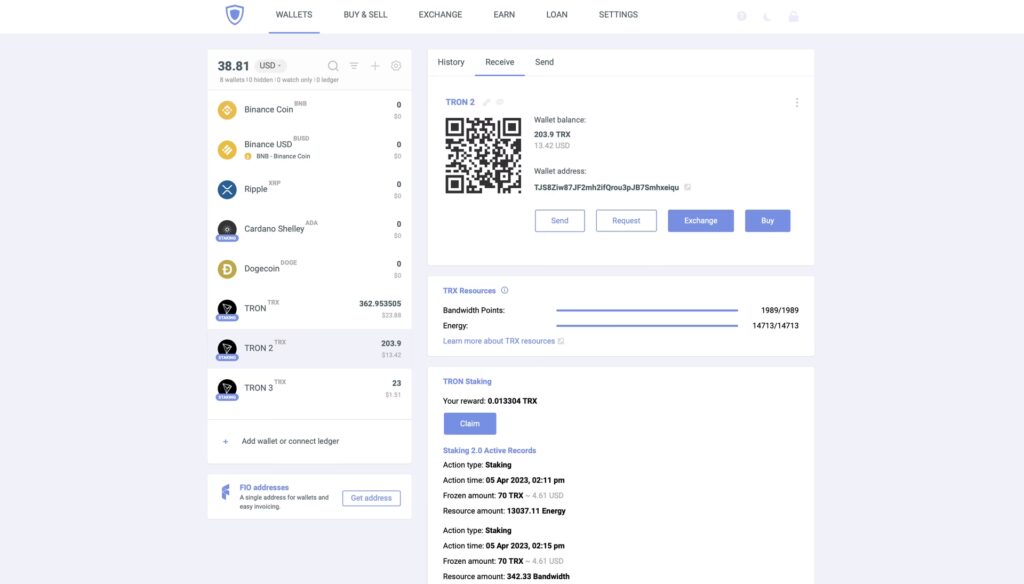Edit the TRON 2 wallet name
Screen dimensions: 1024x584
(487, 102)
